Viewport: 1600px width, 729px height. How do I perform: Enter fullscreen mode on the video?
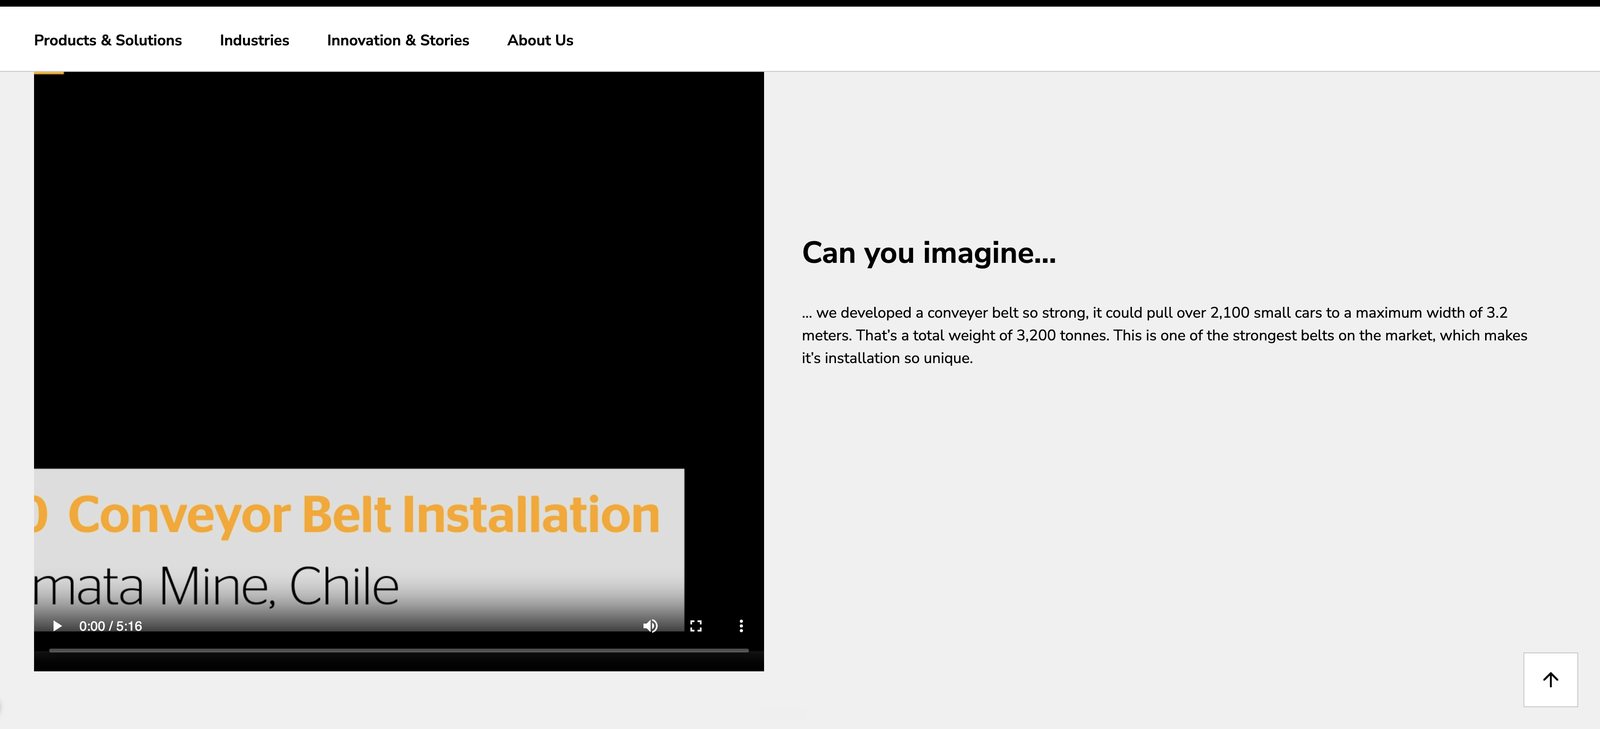(x=696, y=626)
